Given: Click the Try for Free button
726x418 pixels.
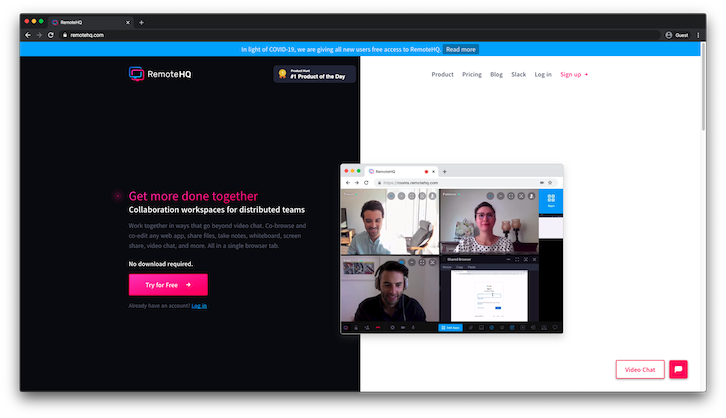Looking at the screenshot, I should [x=168, y=284].
